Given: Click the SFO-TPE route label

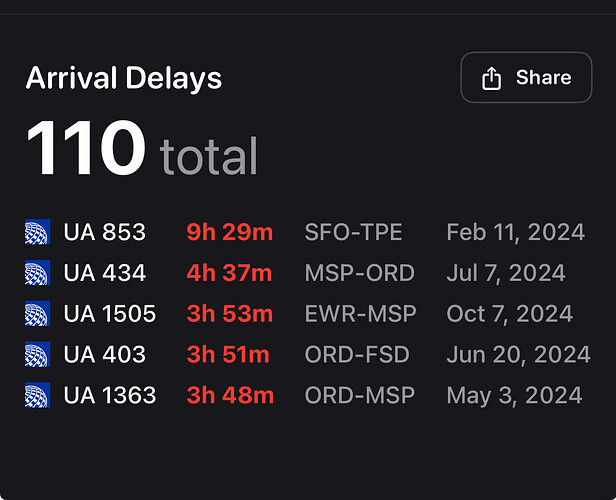Looking at the screenshot, I should [x=353, y=232].
